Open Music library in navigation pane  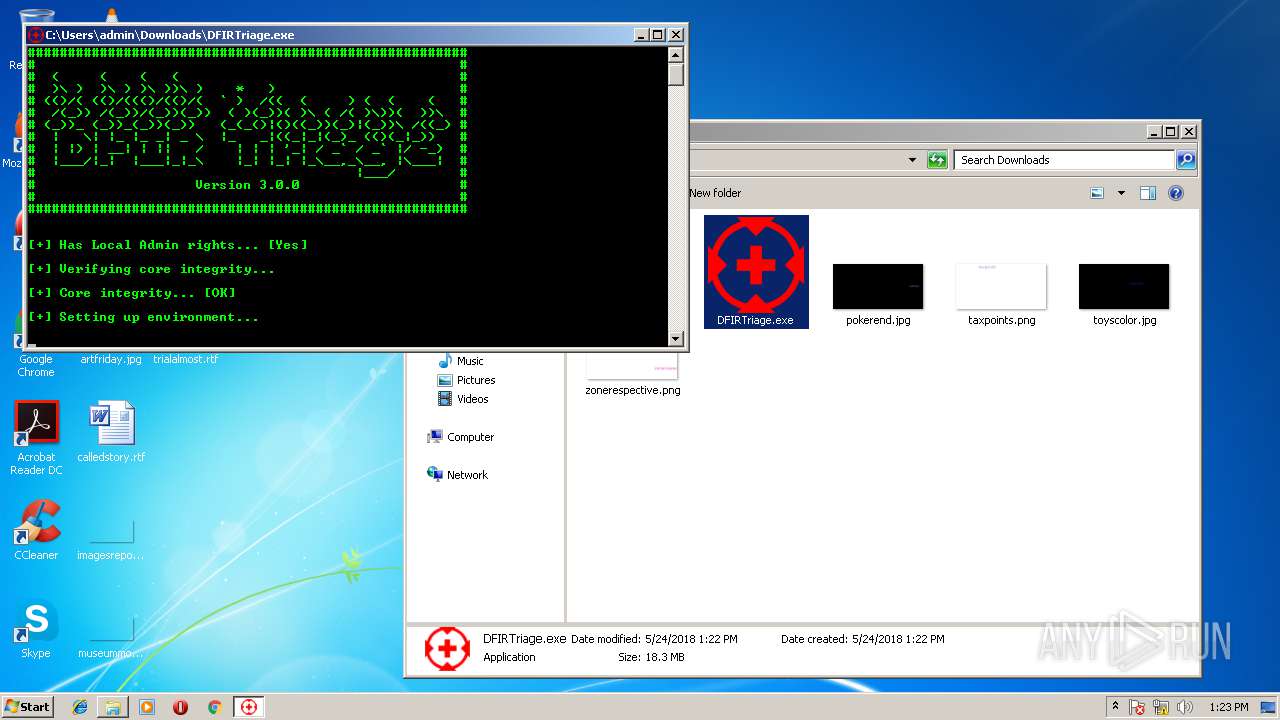click(460, 361)
